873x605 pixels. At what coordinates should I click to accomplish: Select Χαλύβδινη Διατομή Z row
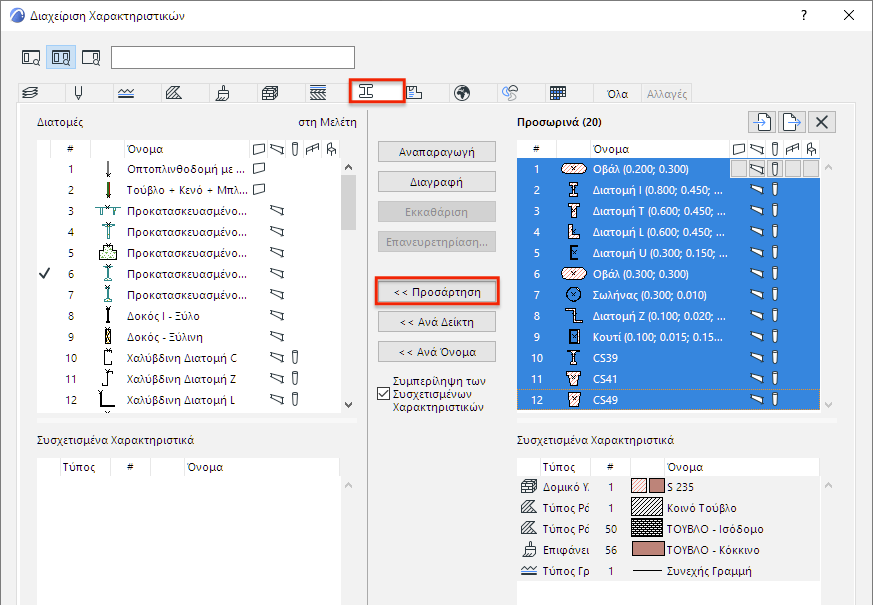(188, 379)
